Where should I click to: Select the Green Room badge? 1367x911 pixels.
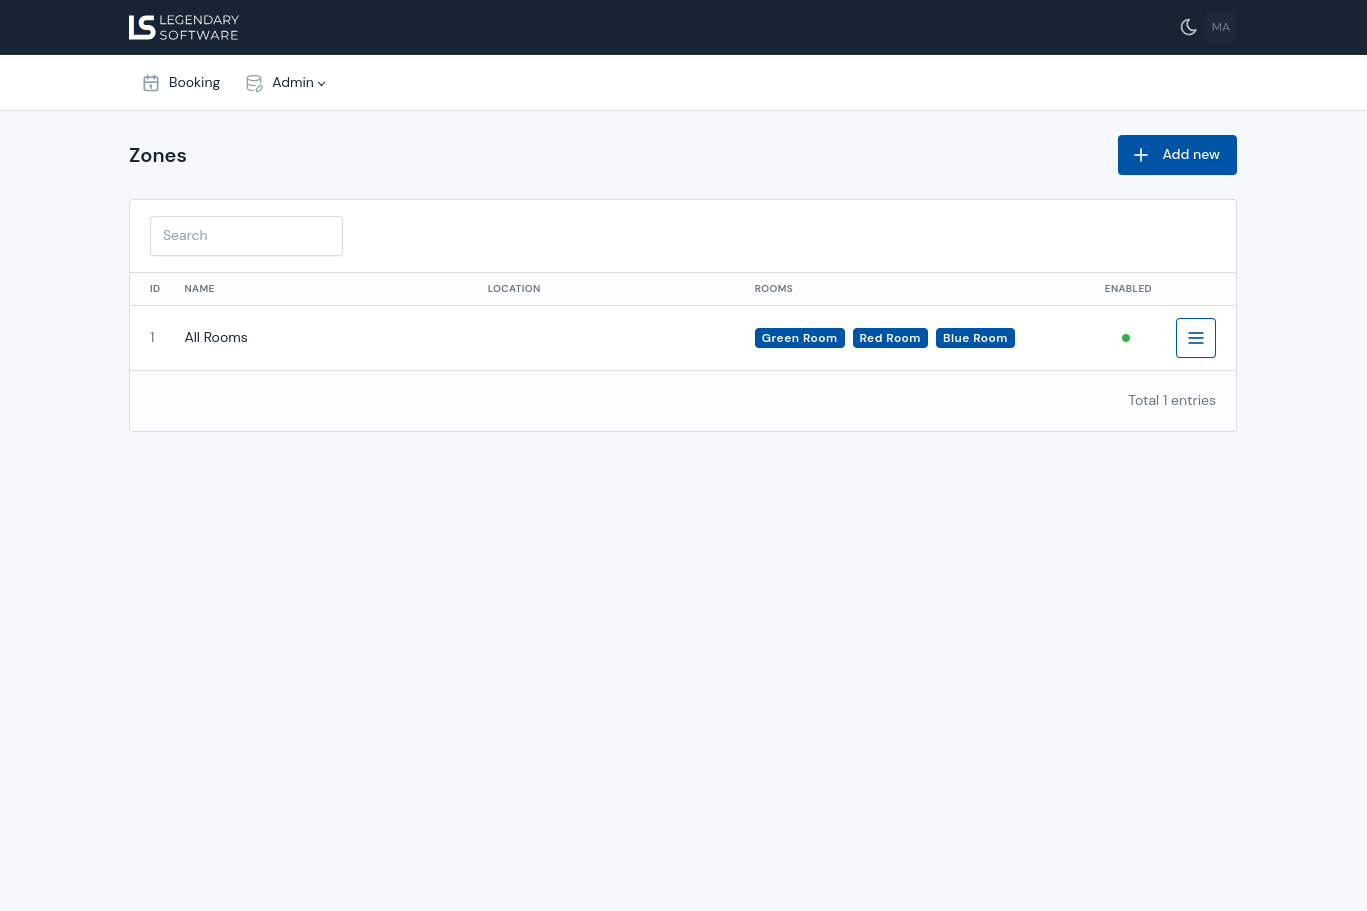pyautogui.click(x=799, y=338)
